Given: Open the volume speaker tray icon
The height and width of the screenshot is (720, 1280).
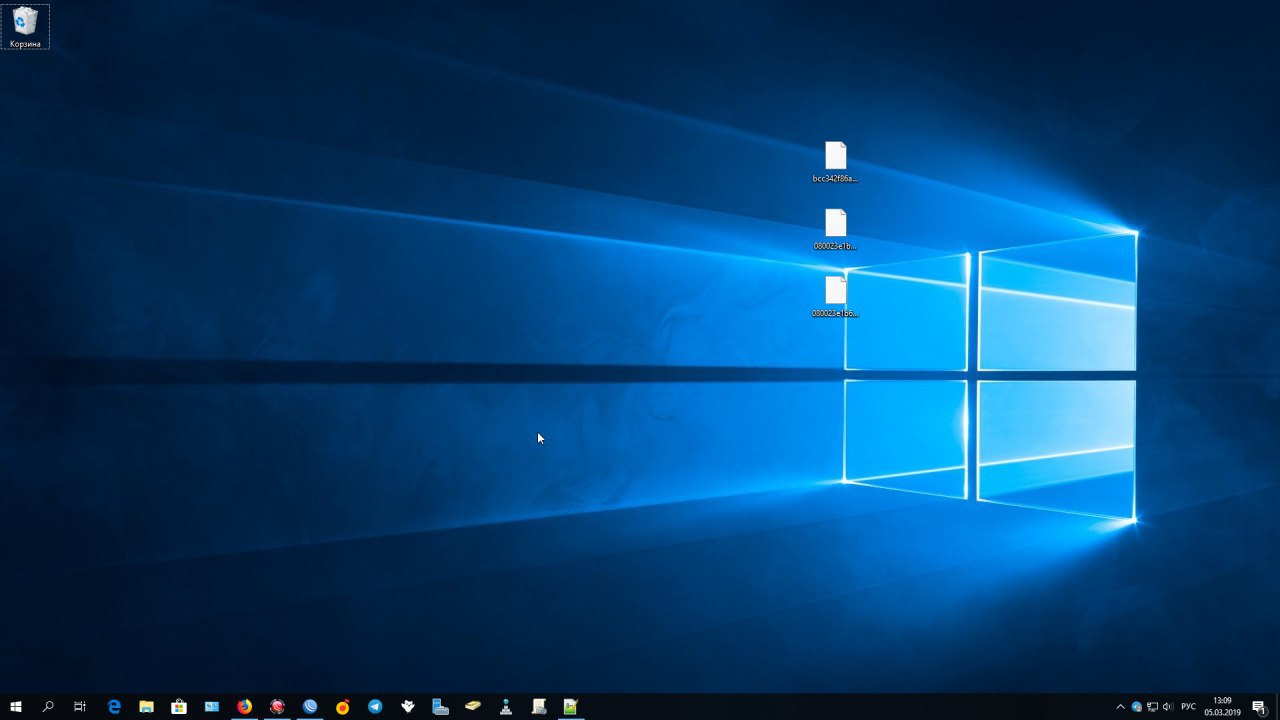Looking at the screenshot, I should [1168, 707].
